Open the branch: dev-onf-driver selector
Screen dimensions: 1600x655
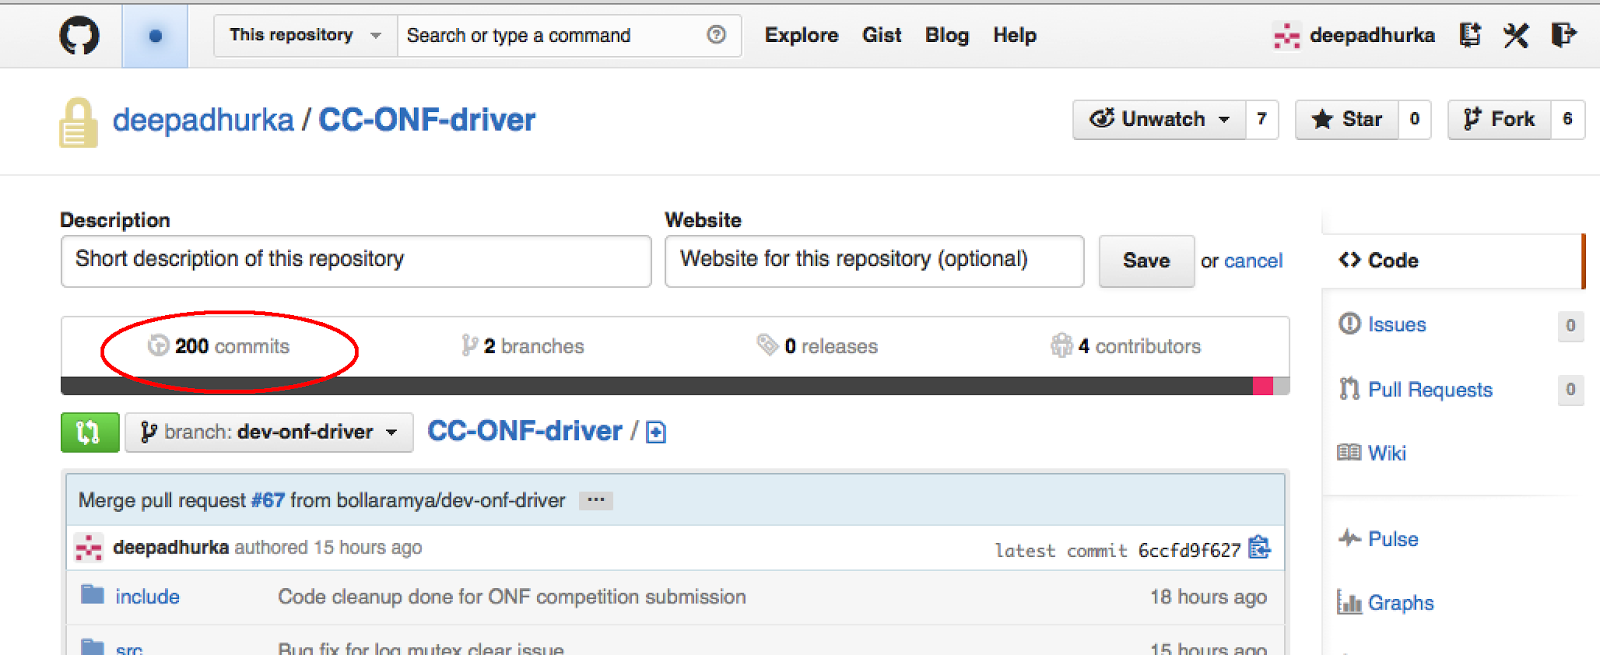tap(269, 432)
